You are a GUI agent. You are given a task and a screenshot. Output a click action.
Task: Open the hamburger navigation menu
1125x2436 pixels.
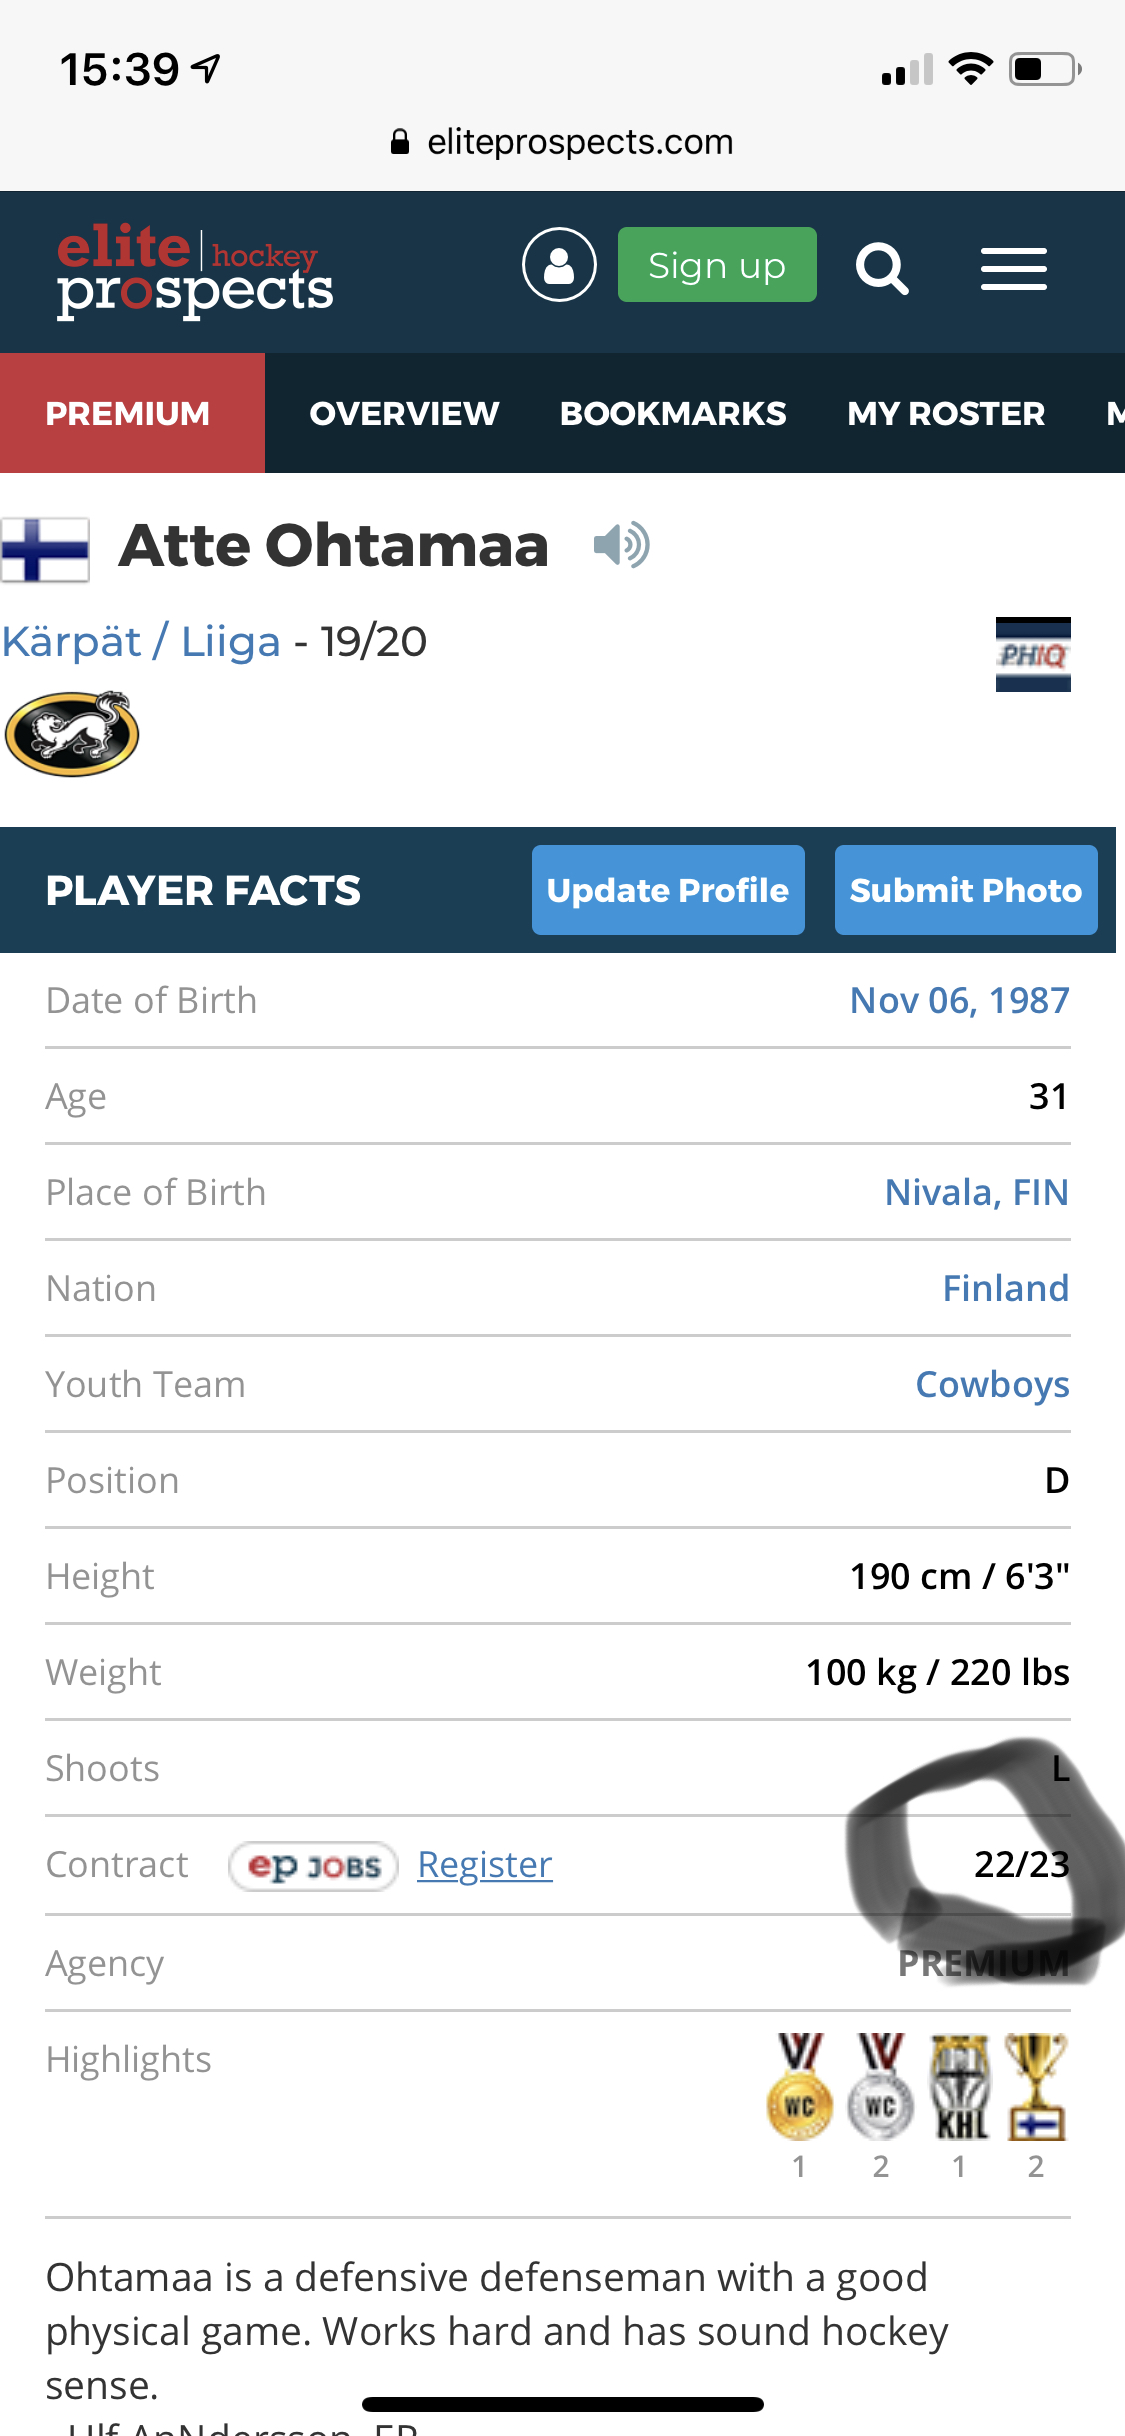point(1013,269)
